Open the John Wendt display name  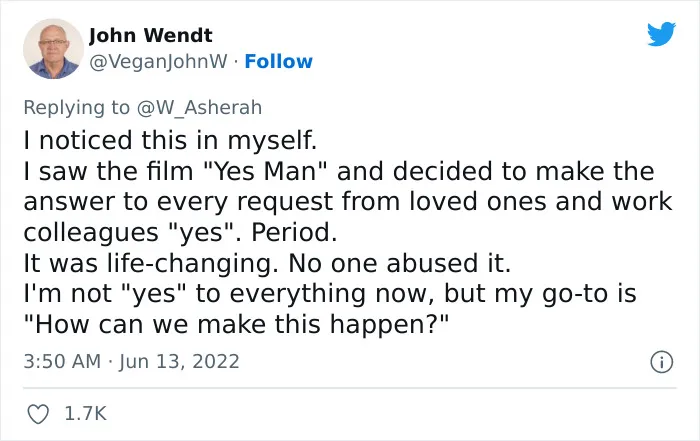point(150,35)
